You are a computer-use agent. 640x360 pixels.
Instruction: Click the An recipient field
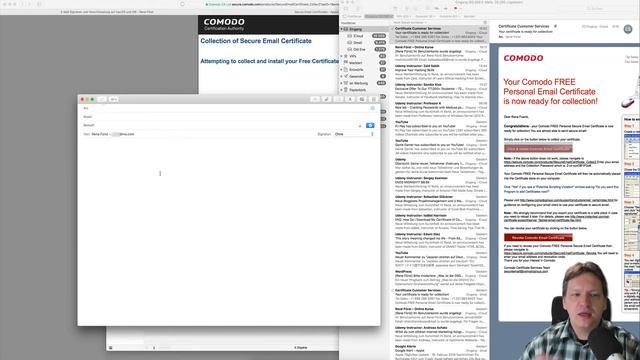(229, 108)
